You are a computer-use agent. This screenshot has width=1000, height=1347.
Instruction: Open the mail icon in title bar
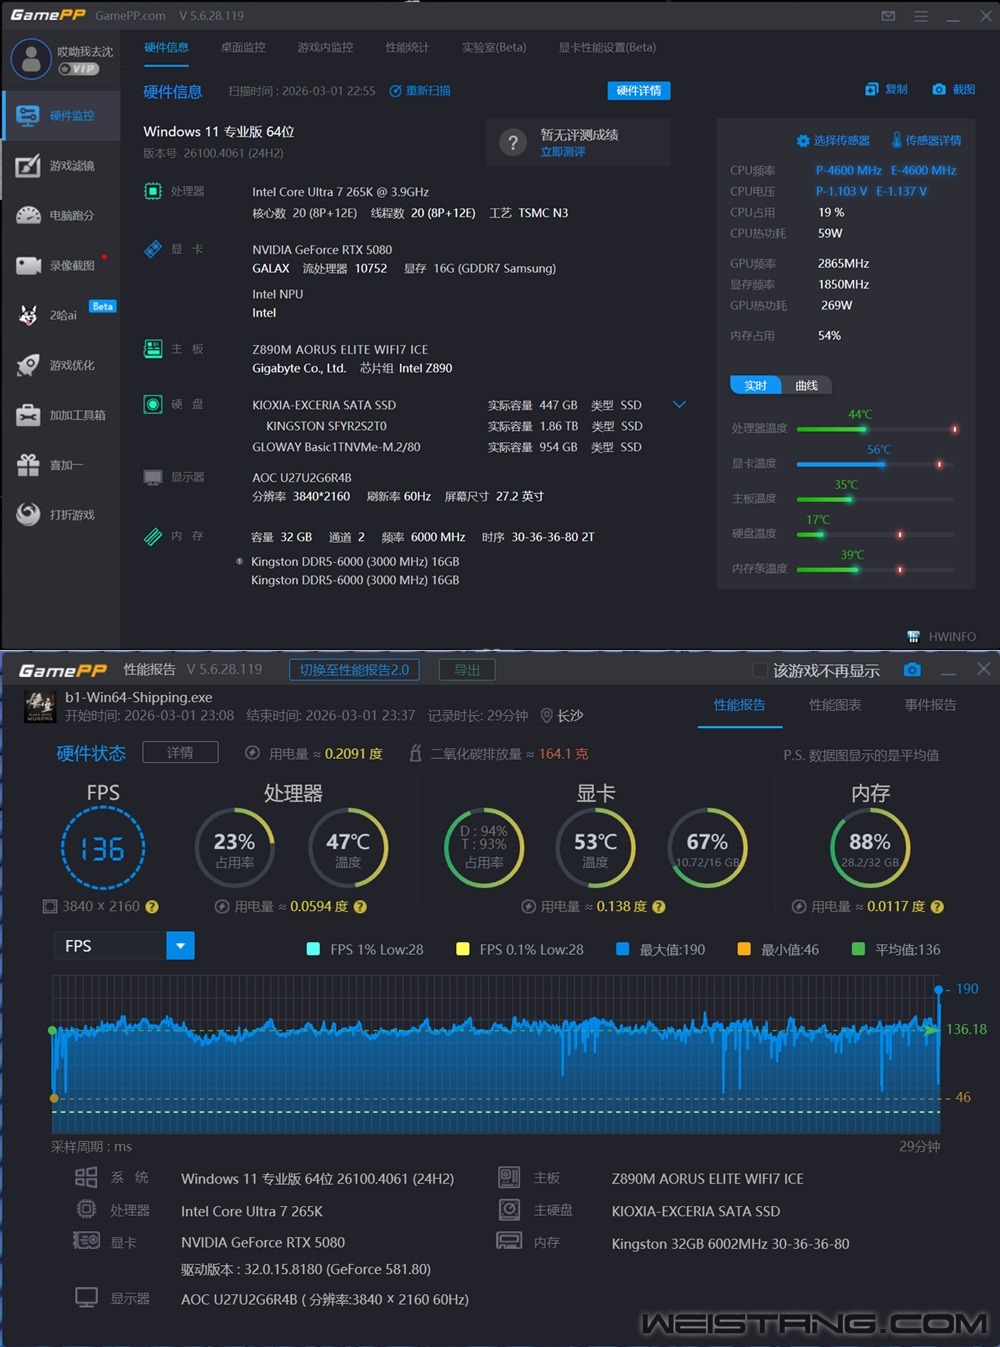click(888, 16)
